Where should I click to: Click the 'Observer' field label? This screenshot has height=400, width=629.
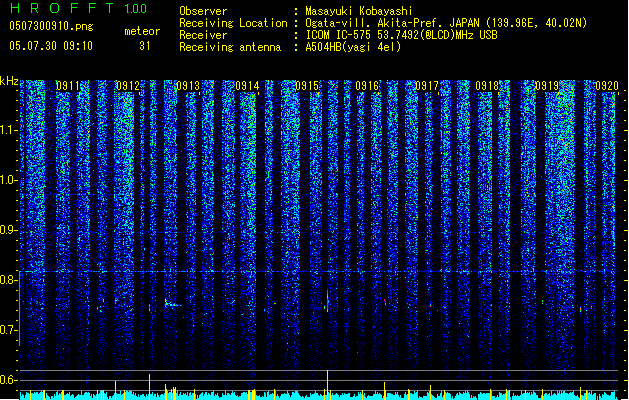[x=203, y=11]
